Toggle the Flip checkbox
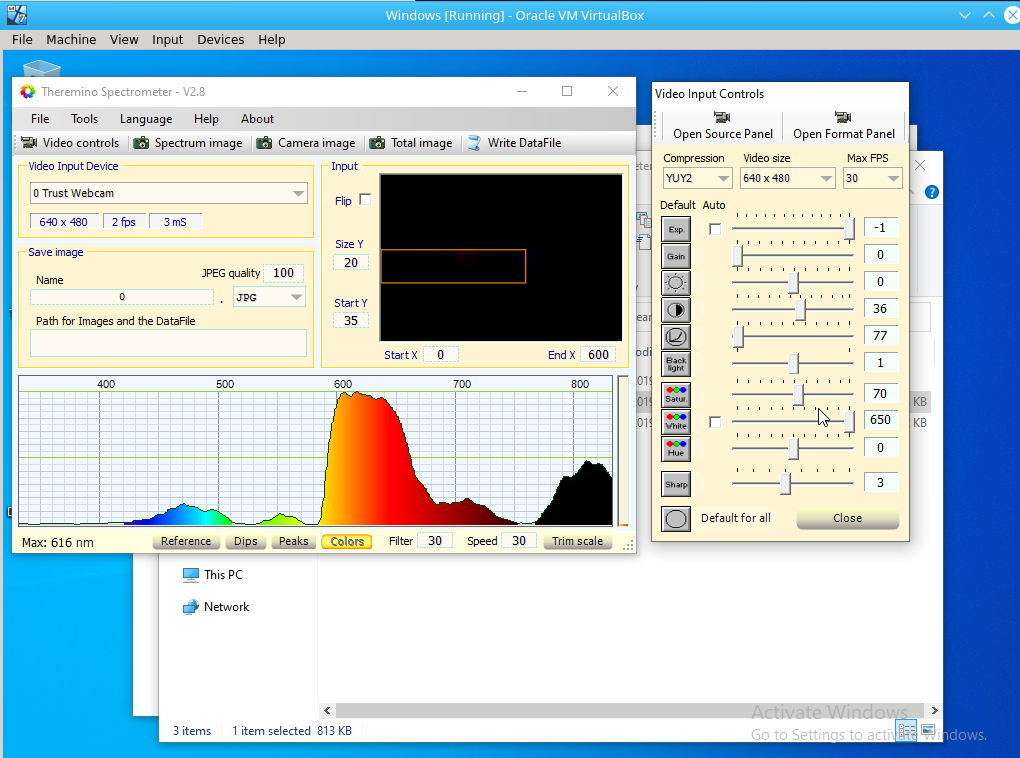 (365, 200)
